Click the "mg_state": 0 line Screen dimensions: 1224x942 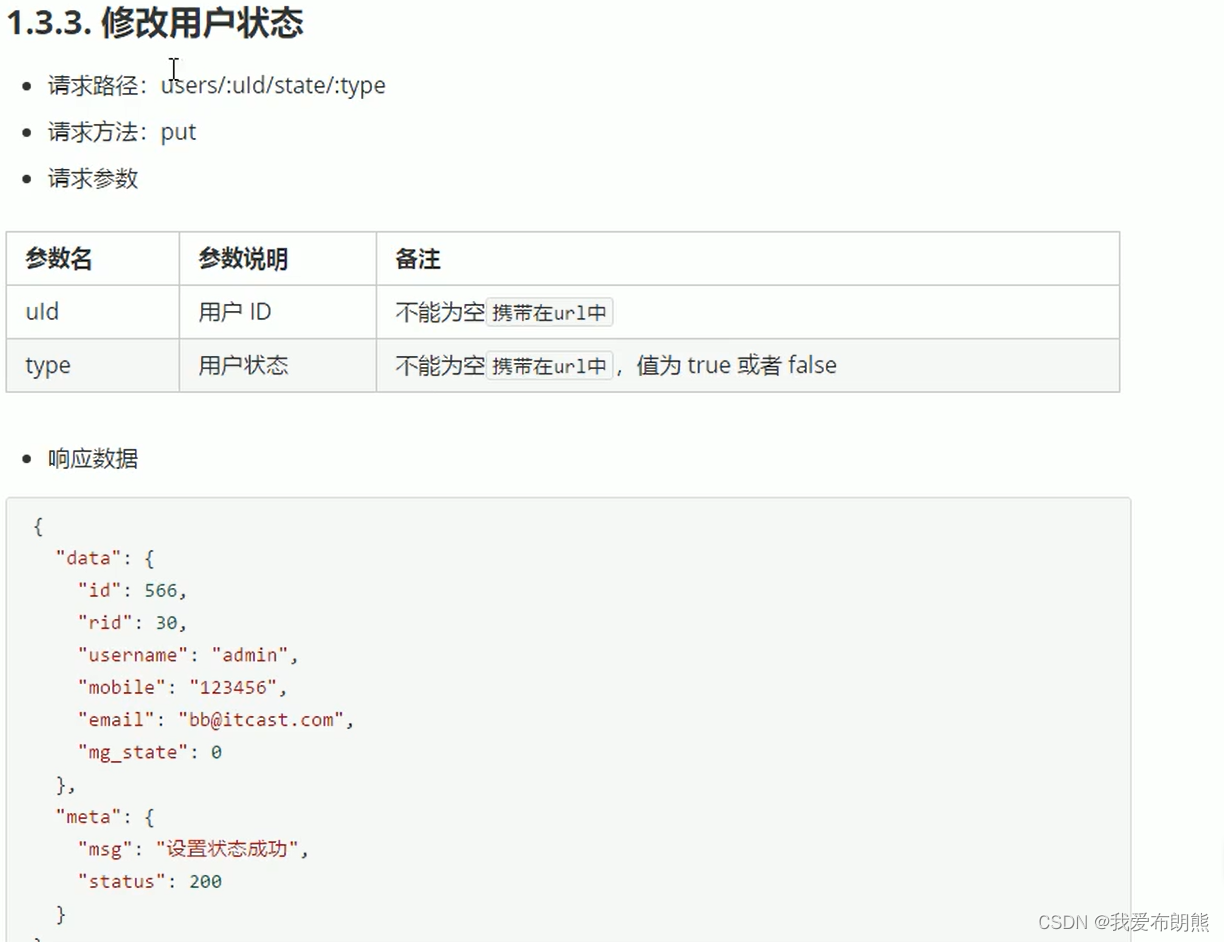[x=149, y=752]
